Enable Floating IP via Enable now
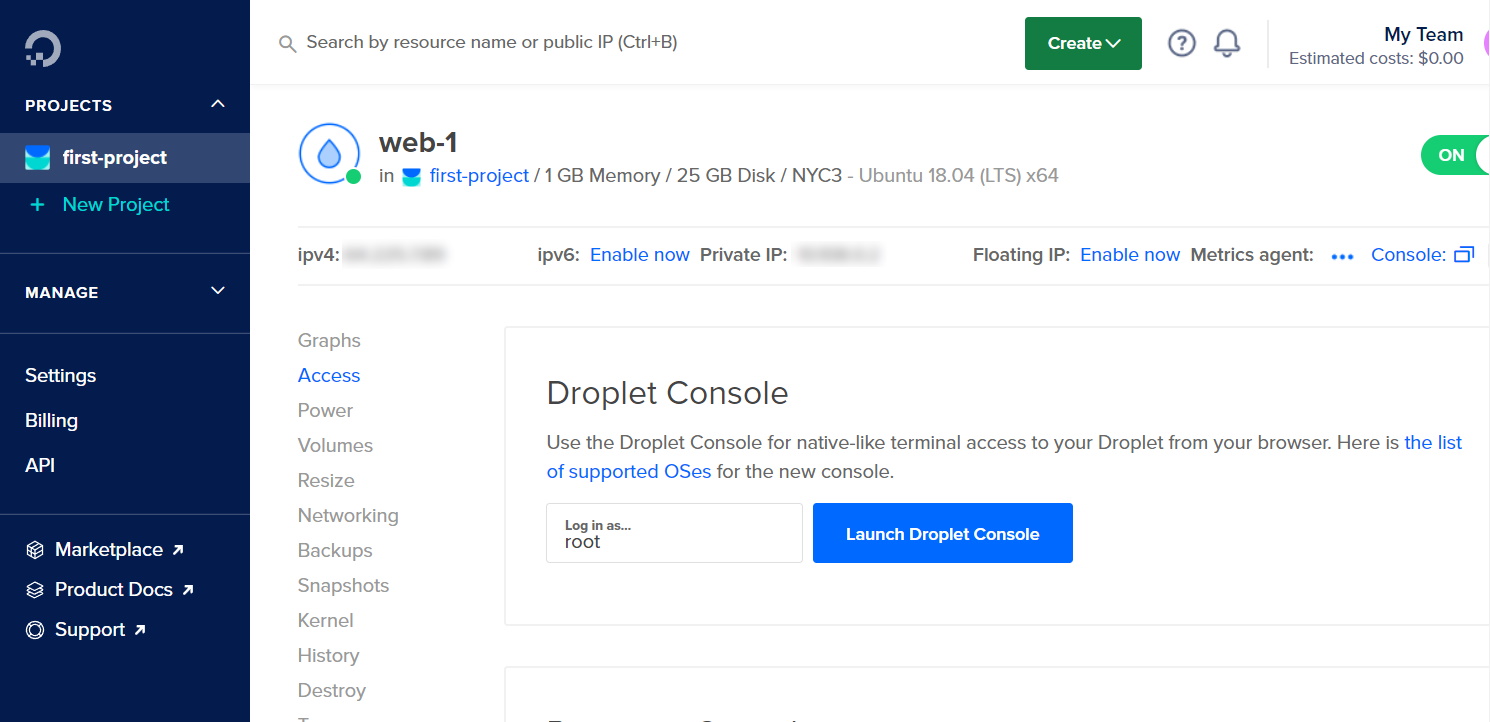Viewport: 1490px width, 722px height. (1130, 255)
